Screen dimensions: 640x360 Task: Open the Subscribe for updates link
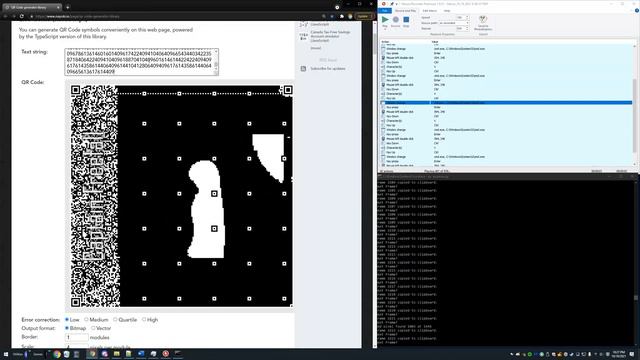tap(328, 69)
